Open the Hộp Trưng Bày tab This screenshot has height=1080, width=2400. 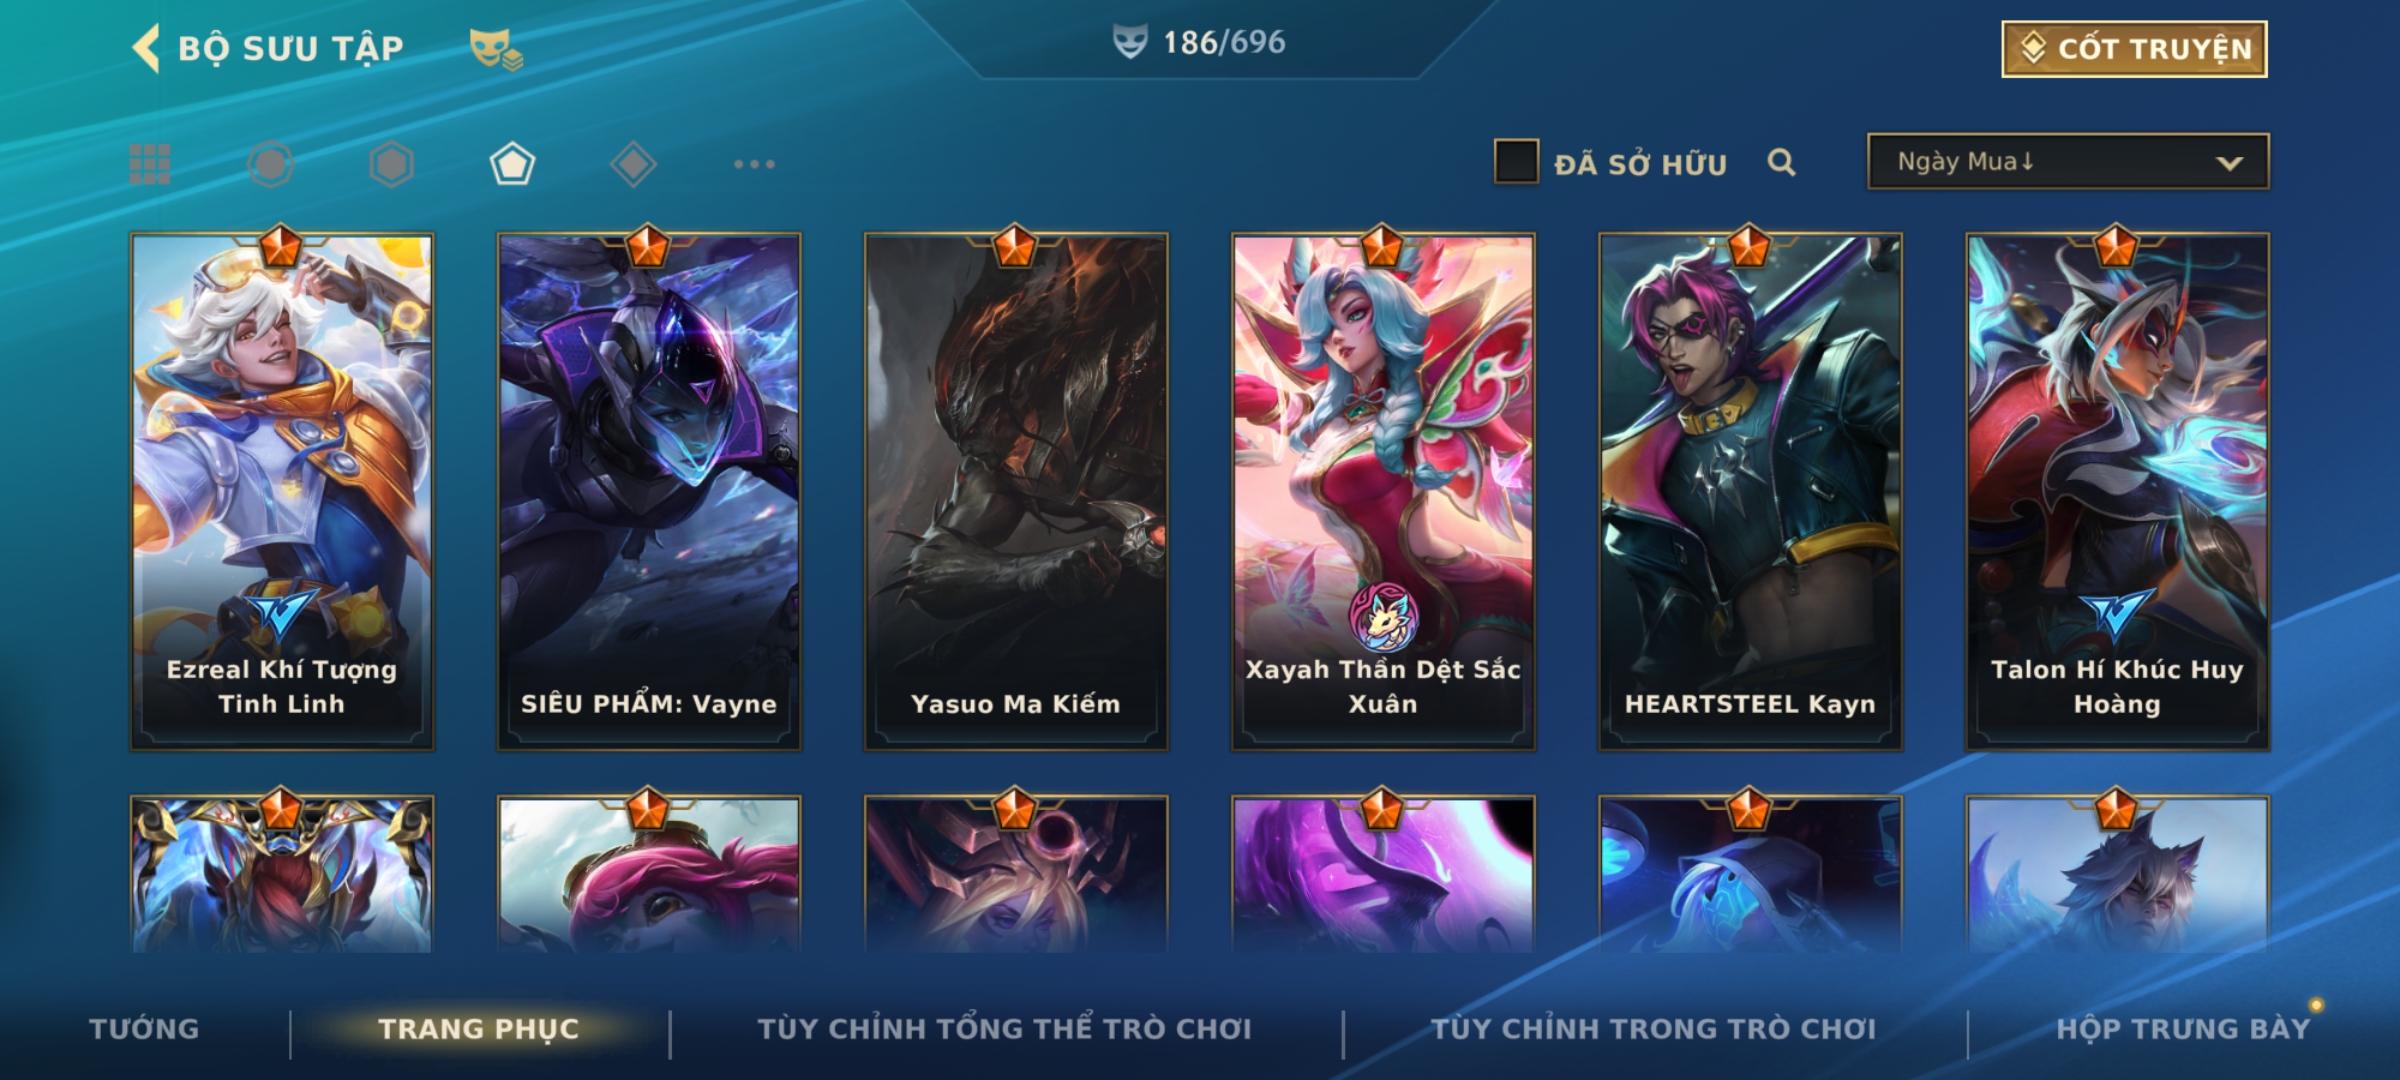(x=2183, y=1029)
